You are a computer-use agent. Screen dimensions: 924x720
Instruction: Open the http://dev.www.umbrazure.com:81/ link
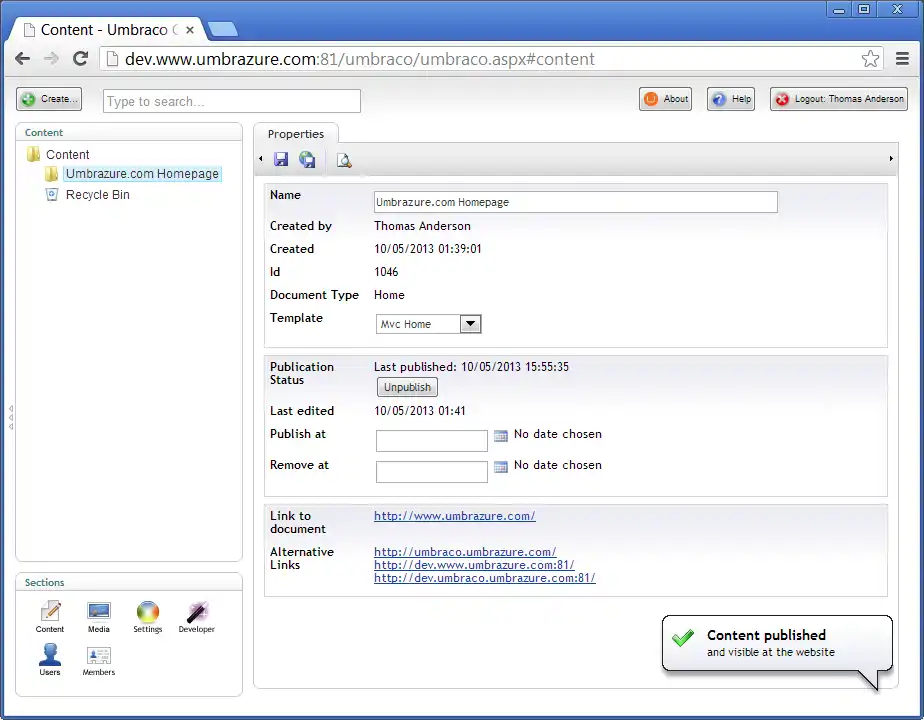pos(474,564)
